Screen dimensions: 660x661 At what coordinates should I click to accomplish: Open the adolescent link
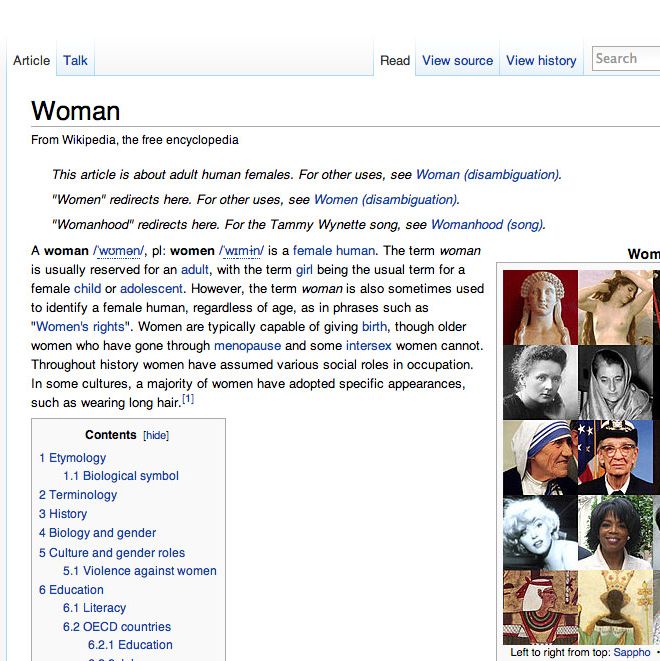tap(151, 288)
